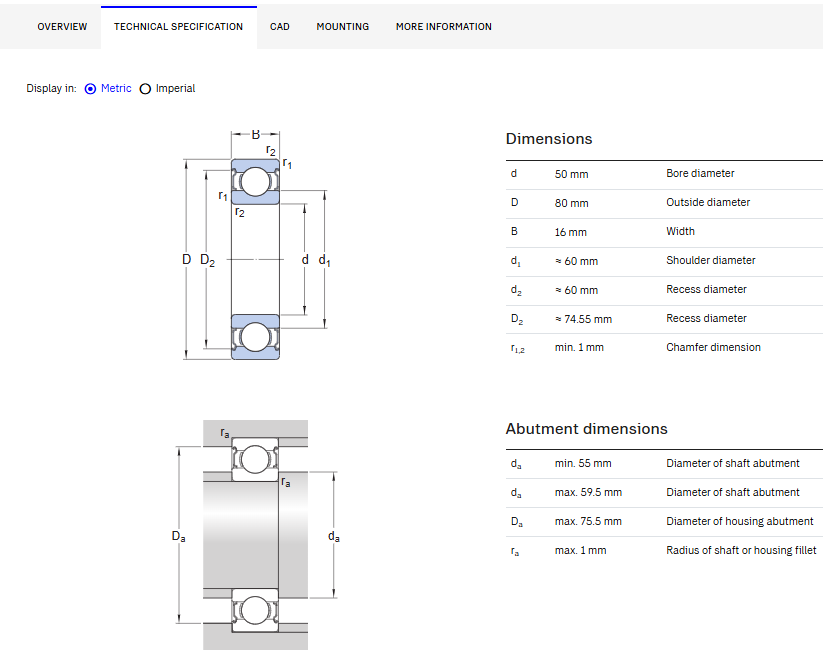Click the max. 75.5 mm value
Viewport: 823px width, 665px height.
click(x=588, y=521)
